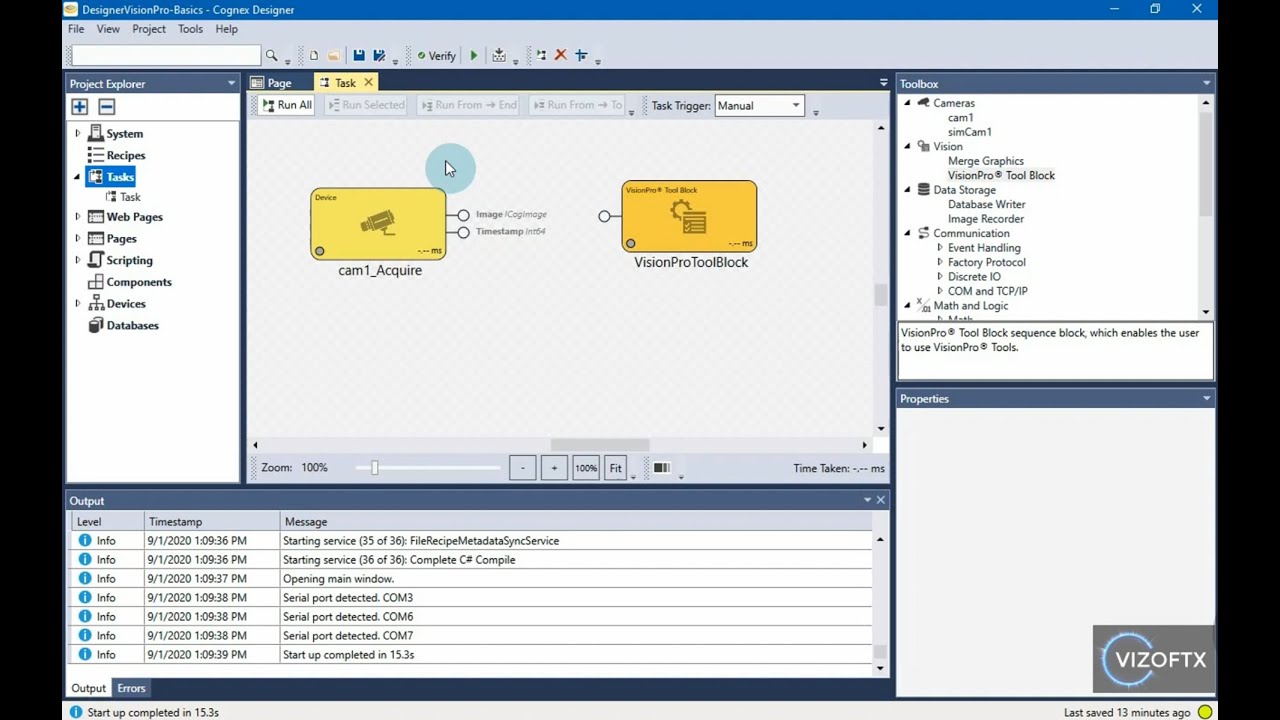Screen dimensions: 1280x720
Task: Click the Timestamp output pin of cam1_Acquire
Action: [463, 232]
